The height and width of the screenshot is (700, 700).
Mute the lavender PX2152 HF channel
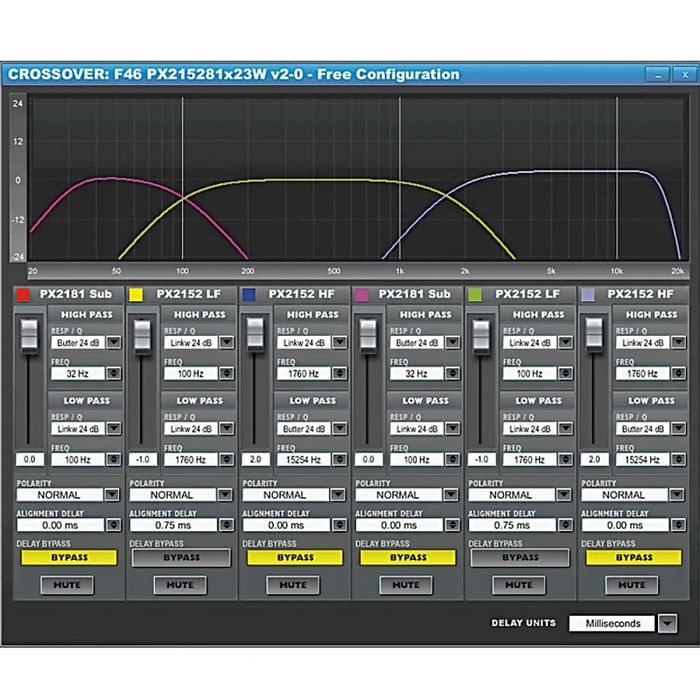click(632, 585)
